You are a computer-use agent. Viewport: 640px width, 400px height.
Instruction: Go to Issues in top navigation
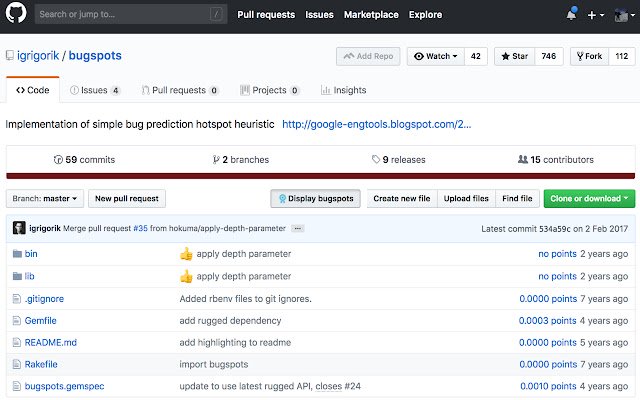[319, 15]
